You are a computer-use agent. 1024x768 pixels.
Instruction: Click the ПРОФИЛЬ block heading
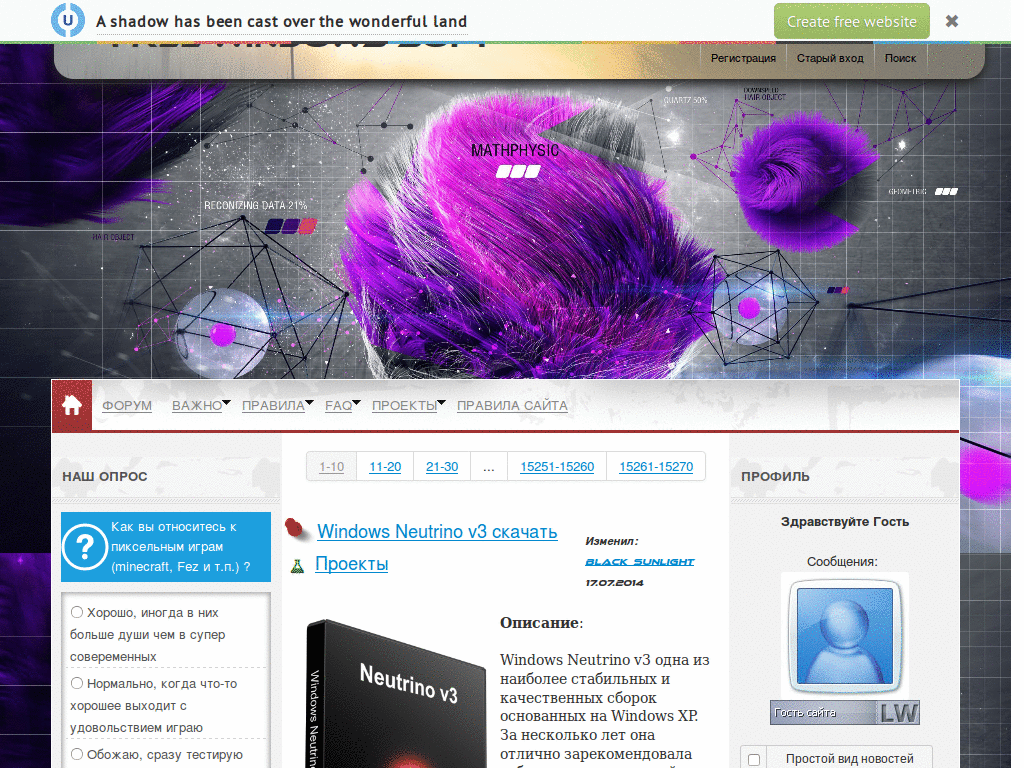coord(775,477)
